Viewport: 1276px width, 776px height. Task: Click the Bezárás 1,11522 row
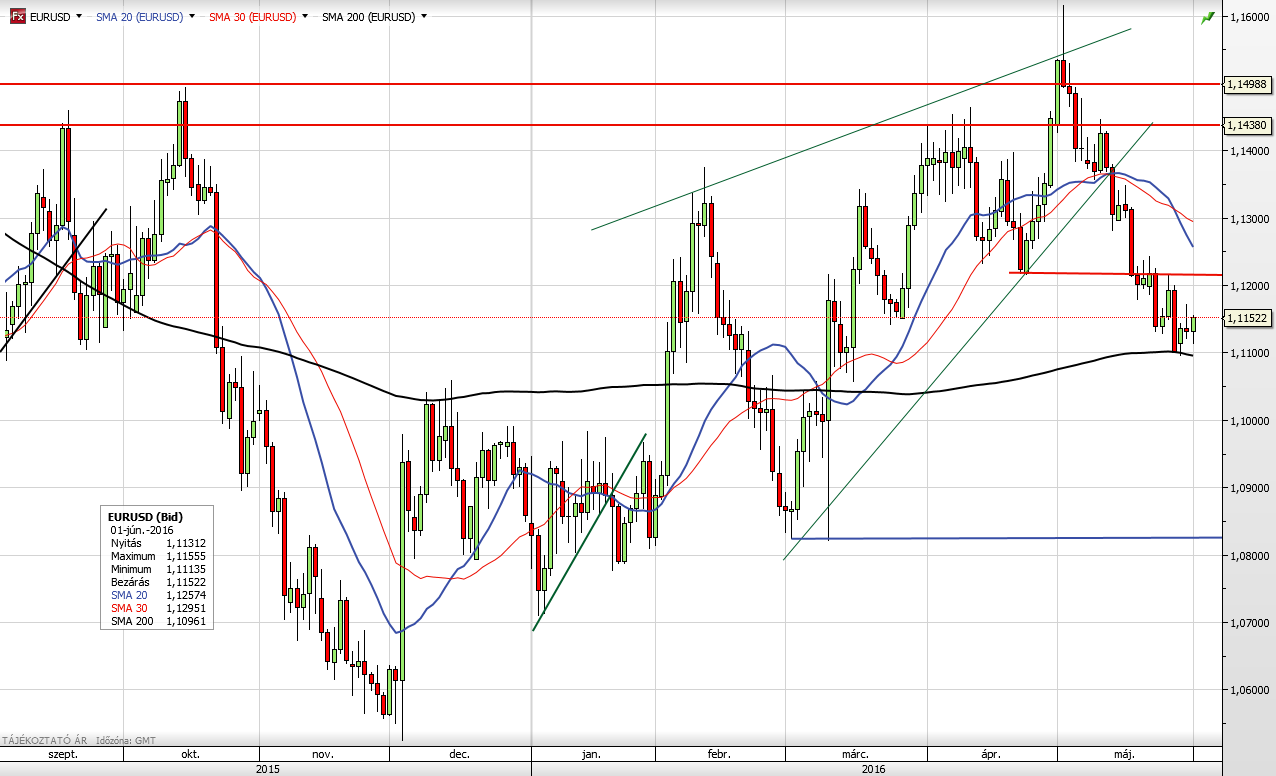point(157,582)
